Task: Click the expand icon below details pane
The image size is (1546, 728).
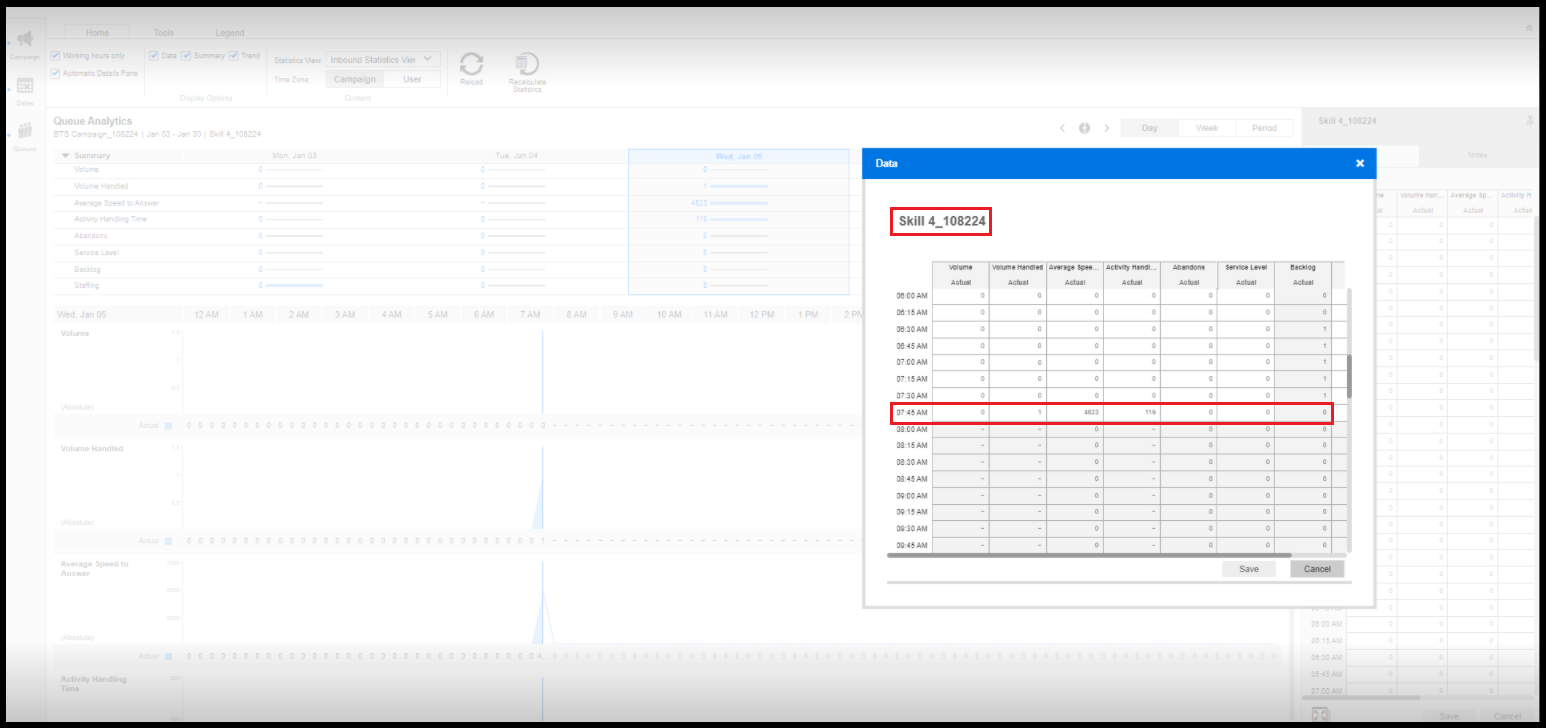Action: click(1320, 714)
